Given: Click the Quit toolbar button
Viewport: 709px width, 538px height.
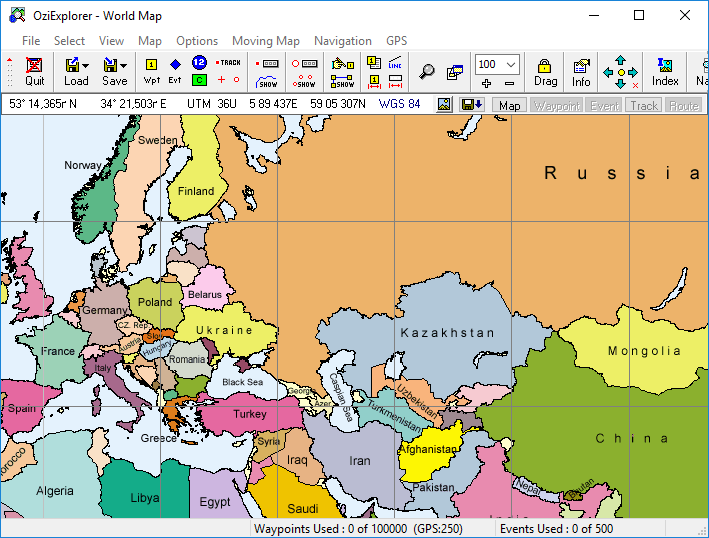Looking at the screenshot, I should click(34, 72).
